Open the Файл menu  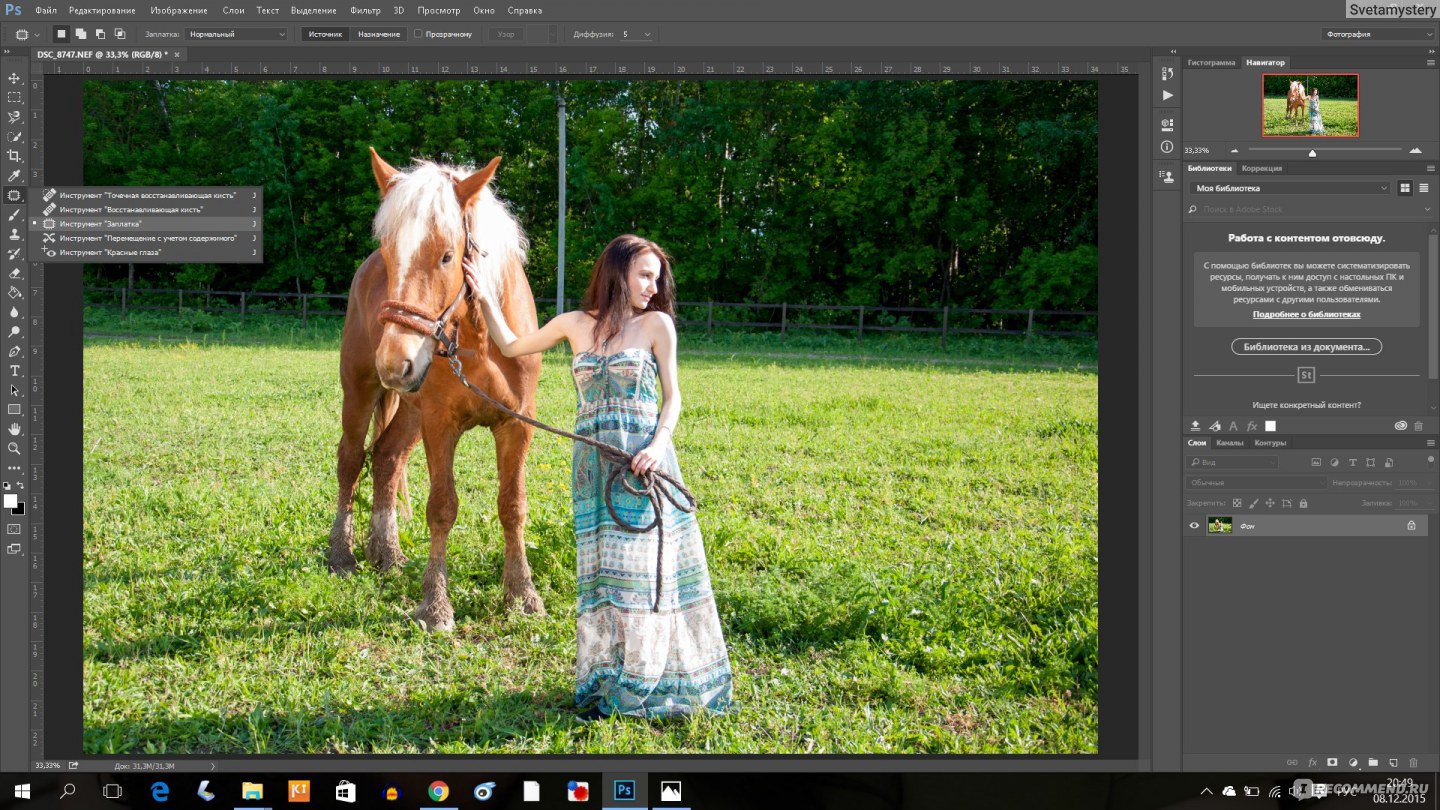click(46, 10)
